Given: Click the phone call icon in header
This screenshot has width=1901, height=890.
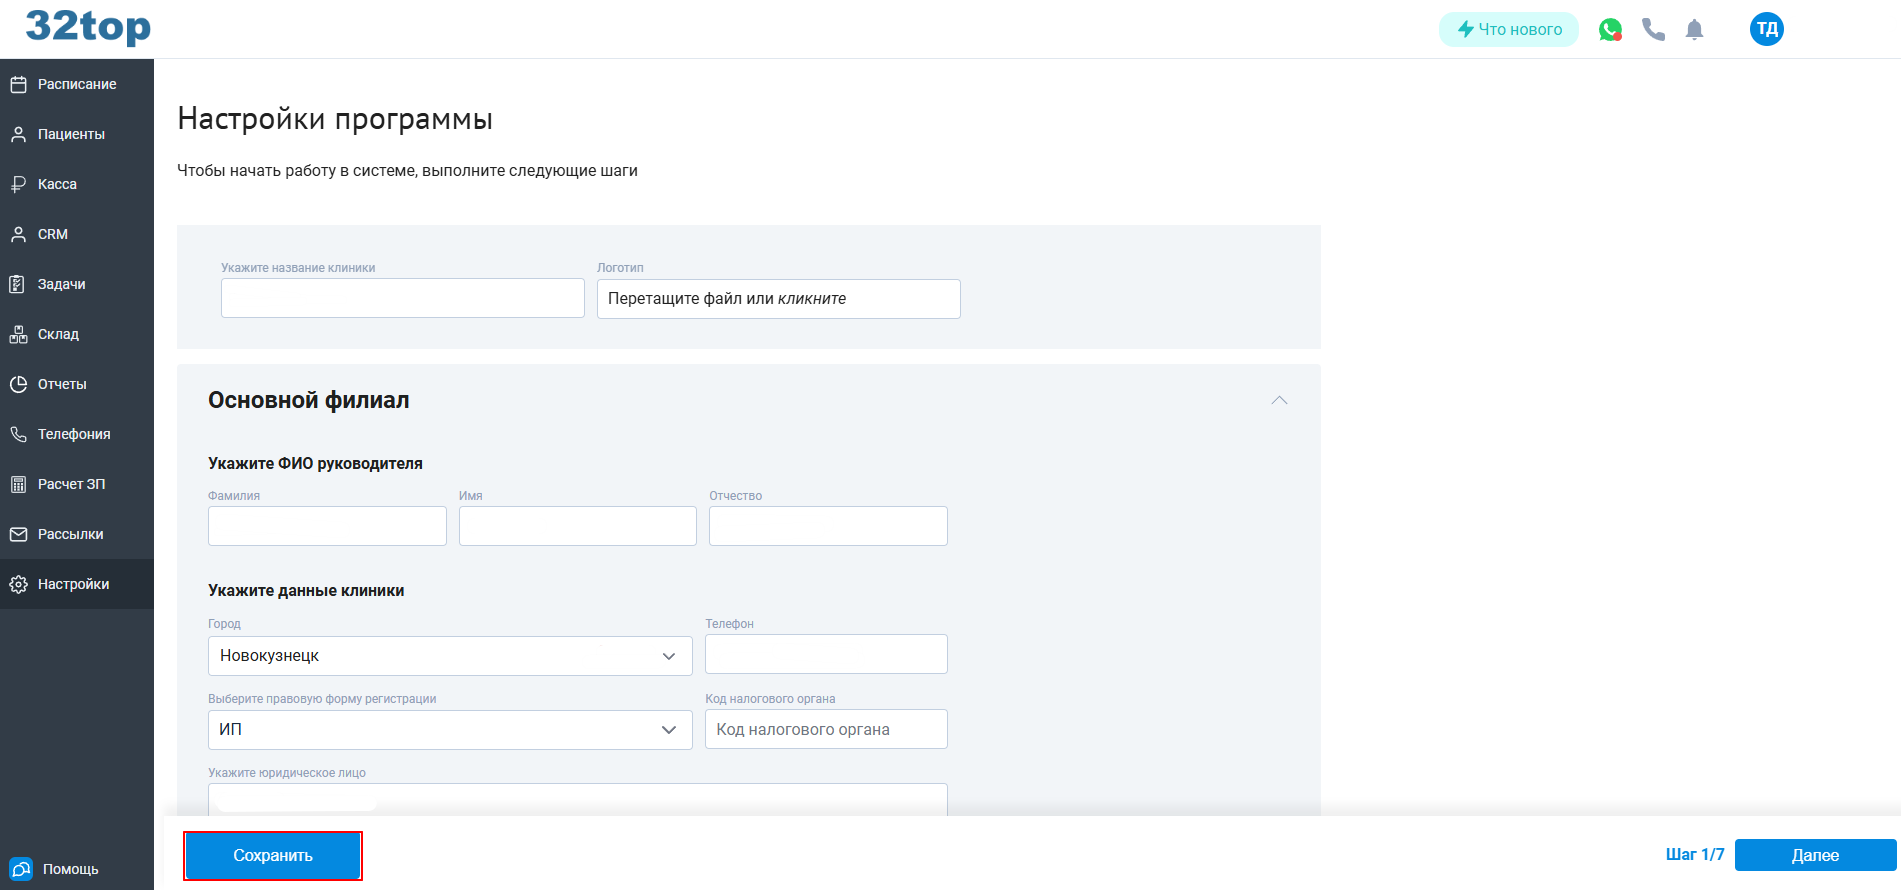Looking at the screenshot, I should point(1653,30).
